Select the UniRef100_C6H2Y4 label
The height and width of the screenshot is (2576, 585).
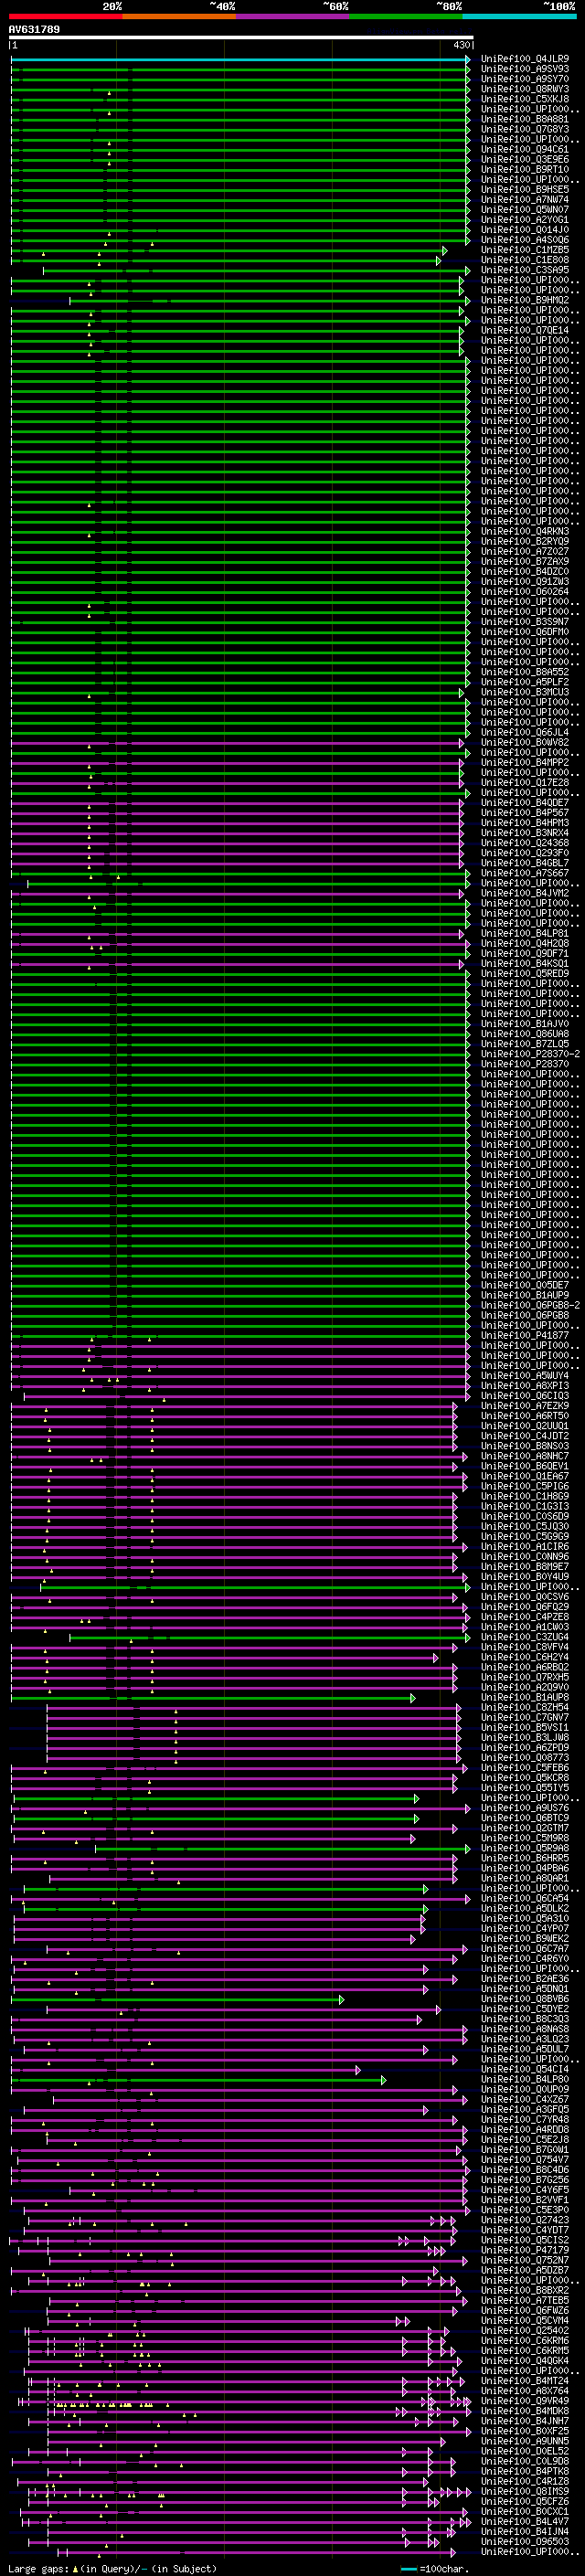[525, 1657]
